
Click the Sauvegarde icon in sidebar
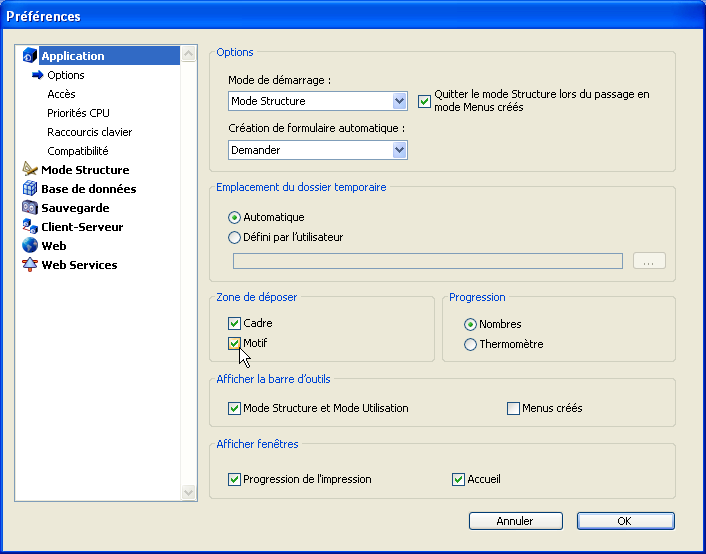tap(30, 208)
